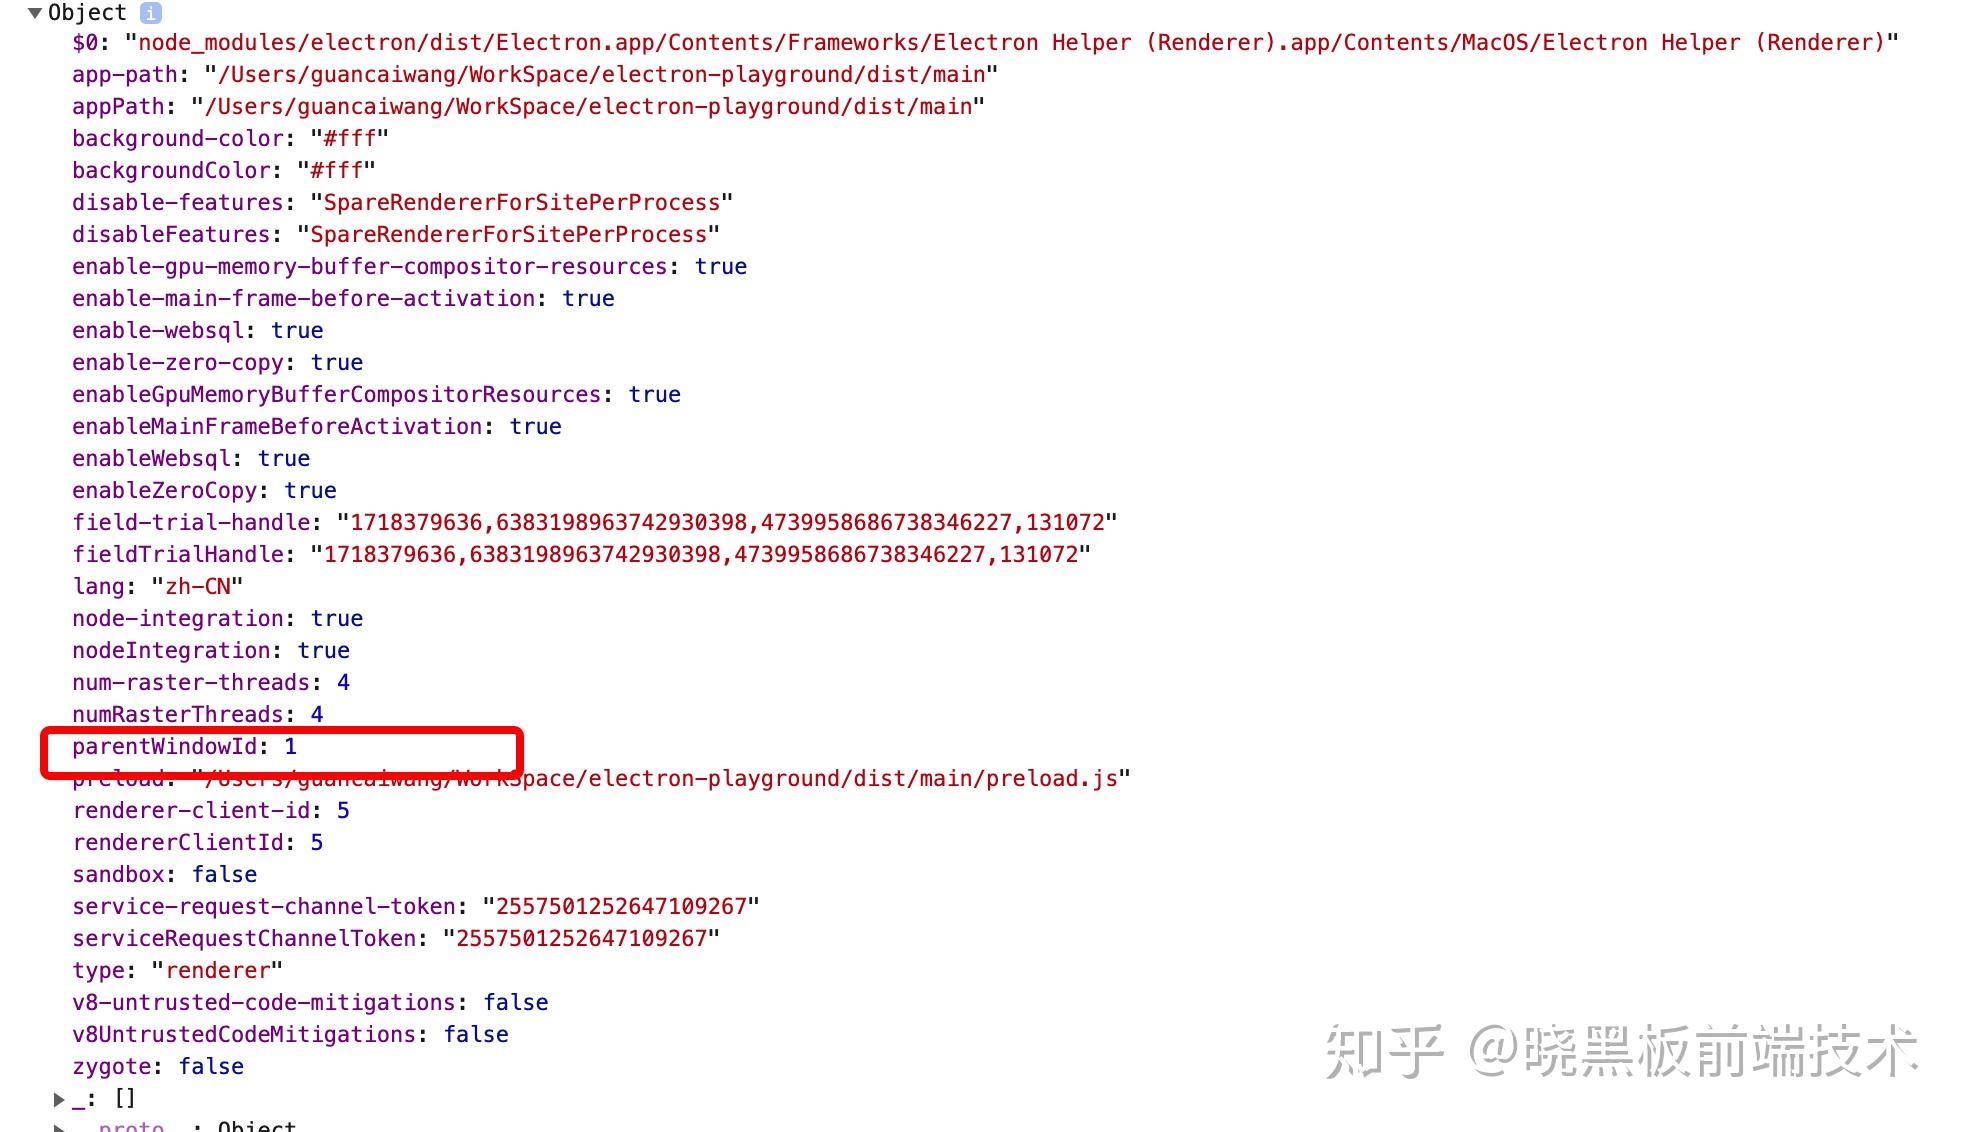The height and width of the screenshot is (1132, 1970).
Task: Click the sandbox false value
Action: [x=224, y=874]
